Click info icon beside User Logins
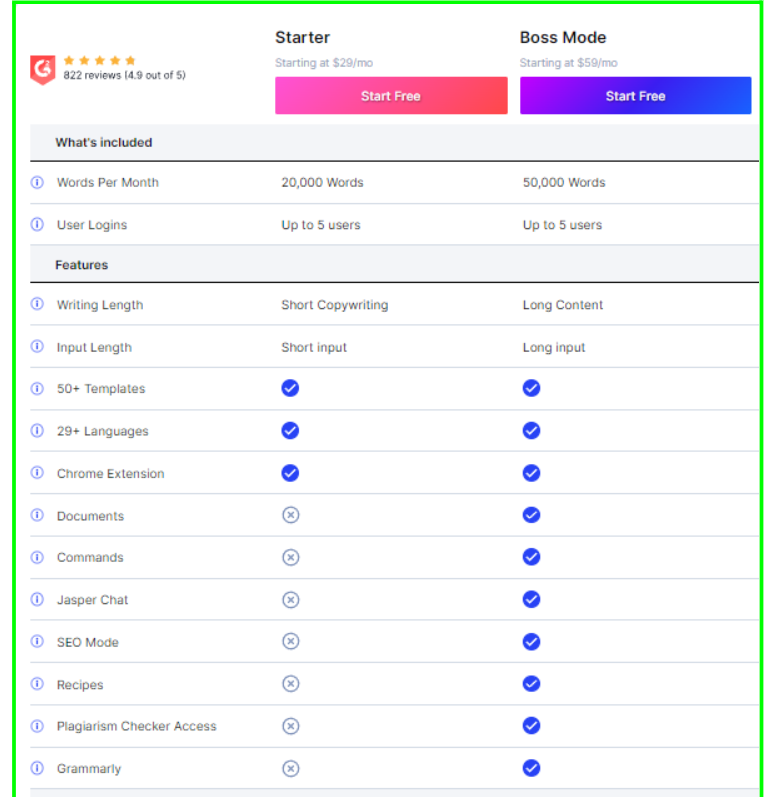770x797 pixels. 37,224
